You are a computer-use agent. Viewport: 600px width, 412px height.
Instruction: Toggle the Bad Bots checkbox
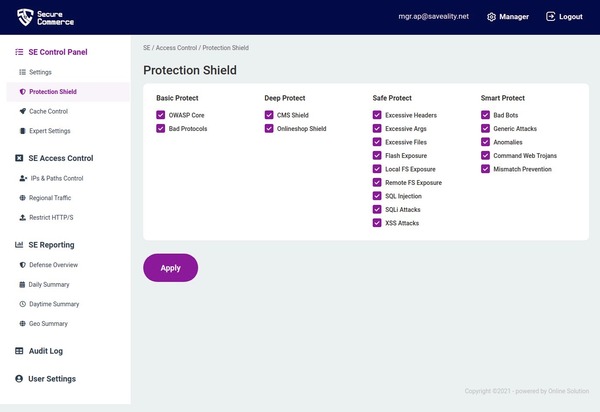pos(485,115)
